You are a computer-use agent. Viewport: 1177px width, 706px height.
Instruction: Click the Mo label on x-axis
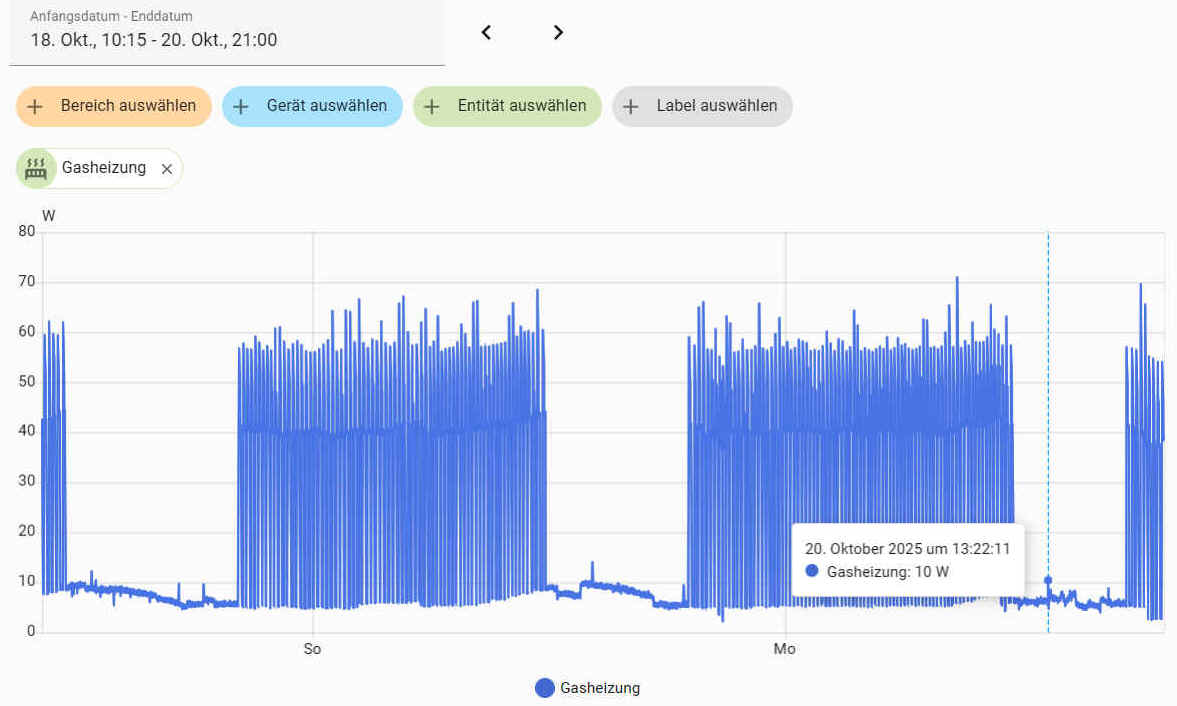coord(785,650)
